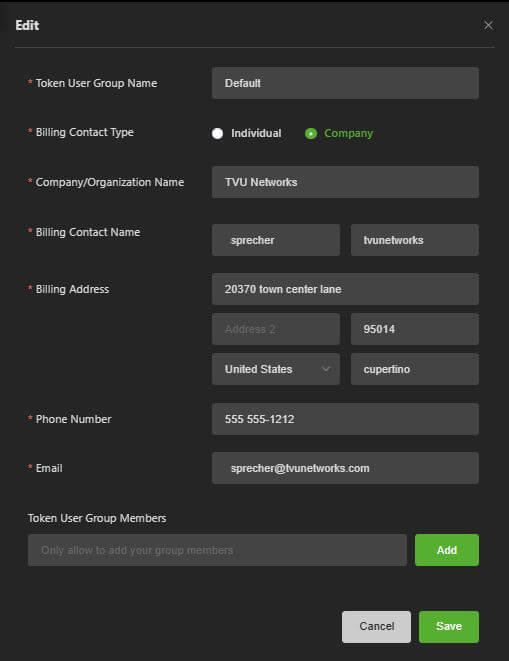509x661 pixels.
Task: Save the token user group changes
Action: click(x=449, y=627)
